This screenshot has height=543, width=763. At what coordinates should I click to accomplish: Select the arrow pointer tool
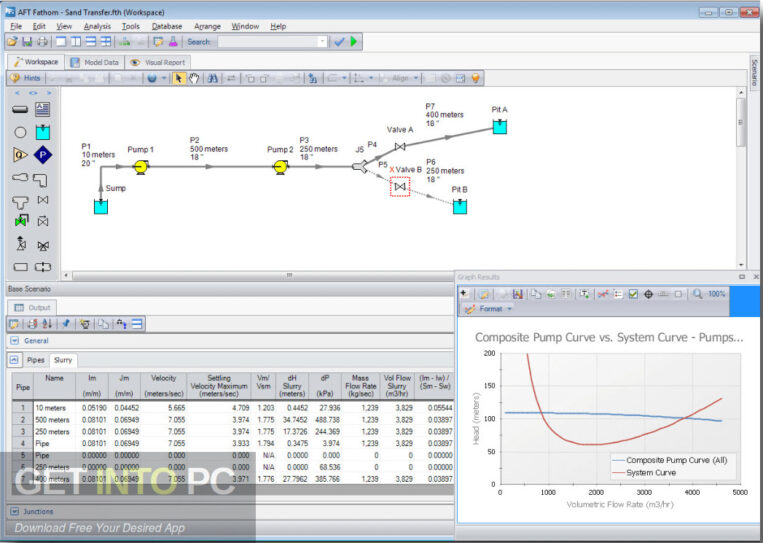(179, 78)
